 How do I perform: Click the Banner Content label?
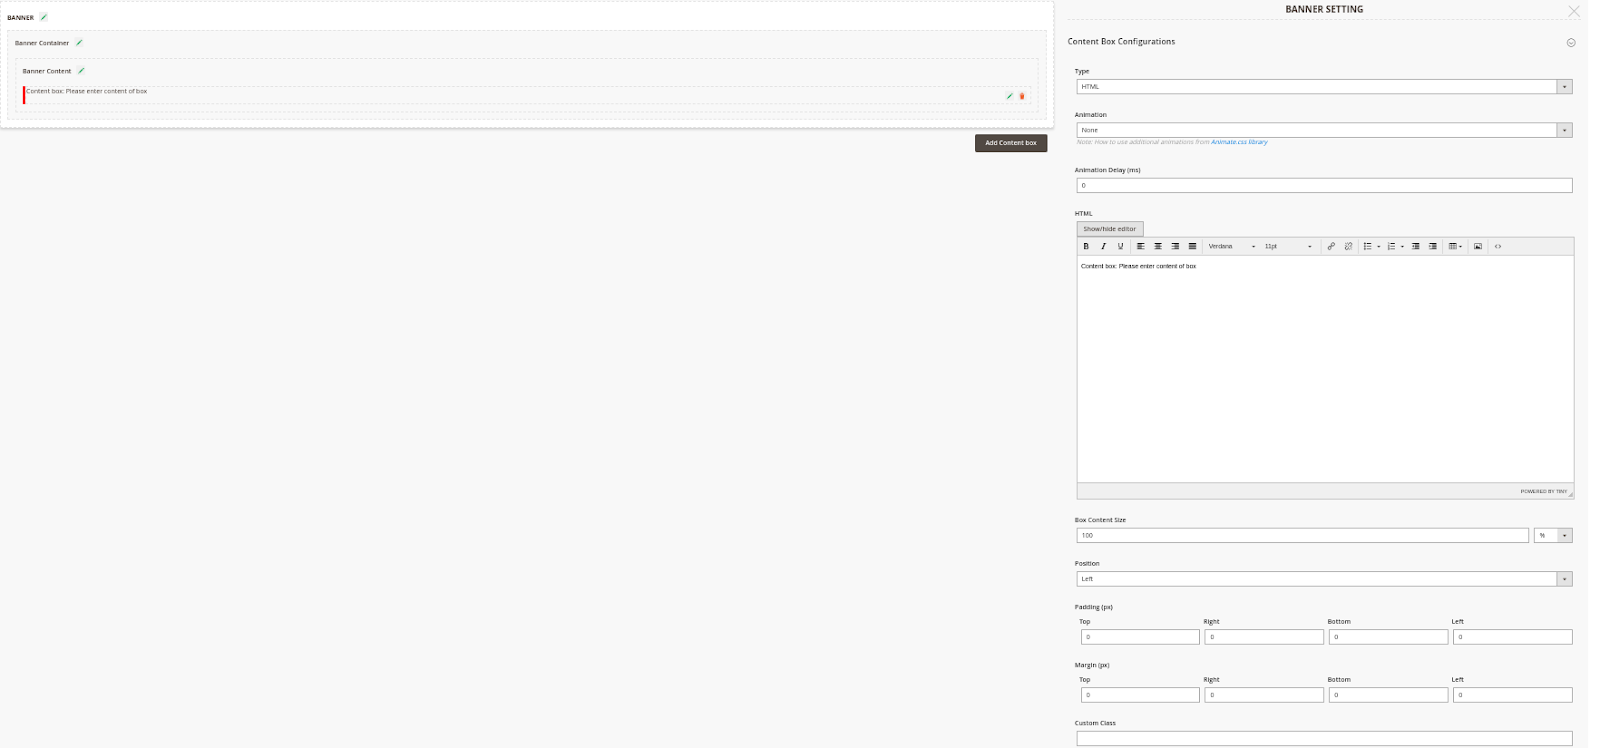pos(47,71)
